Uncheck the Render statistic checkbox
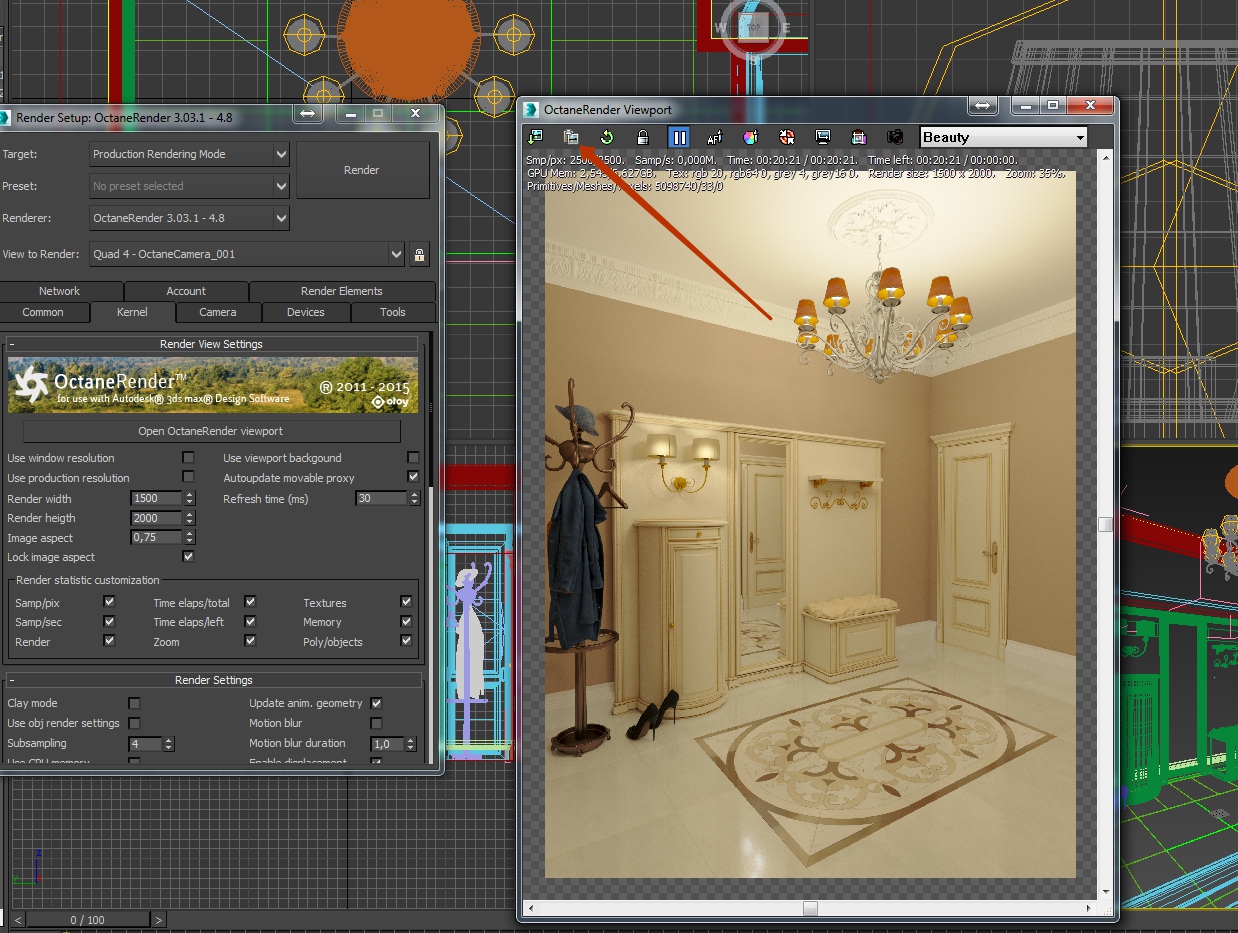The width and height of the screenshot is (1238, 933). click(109, 641)
